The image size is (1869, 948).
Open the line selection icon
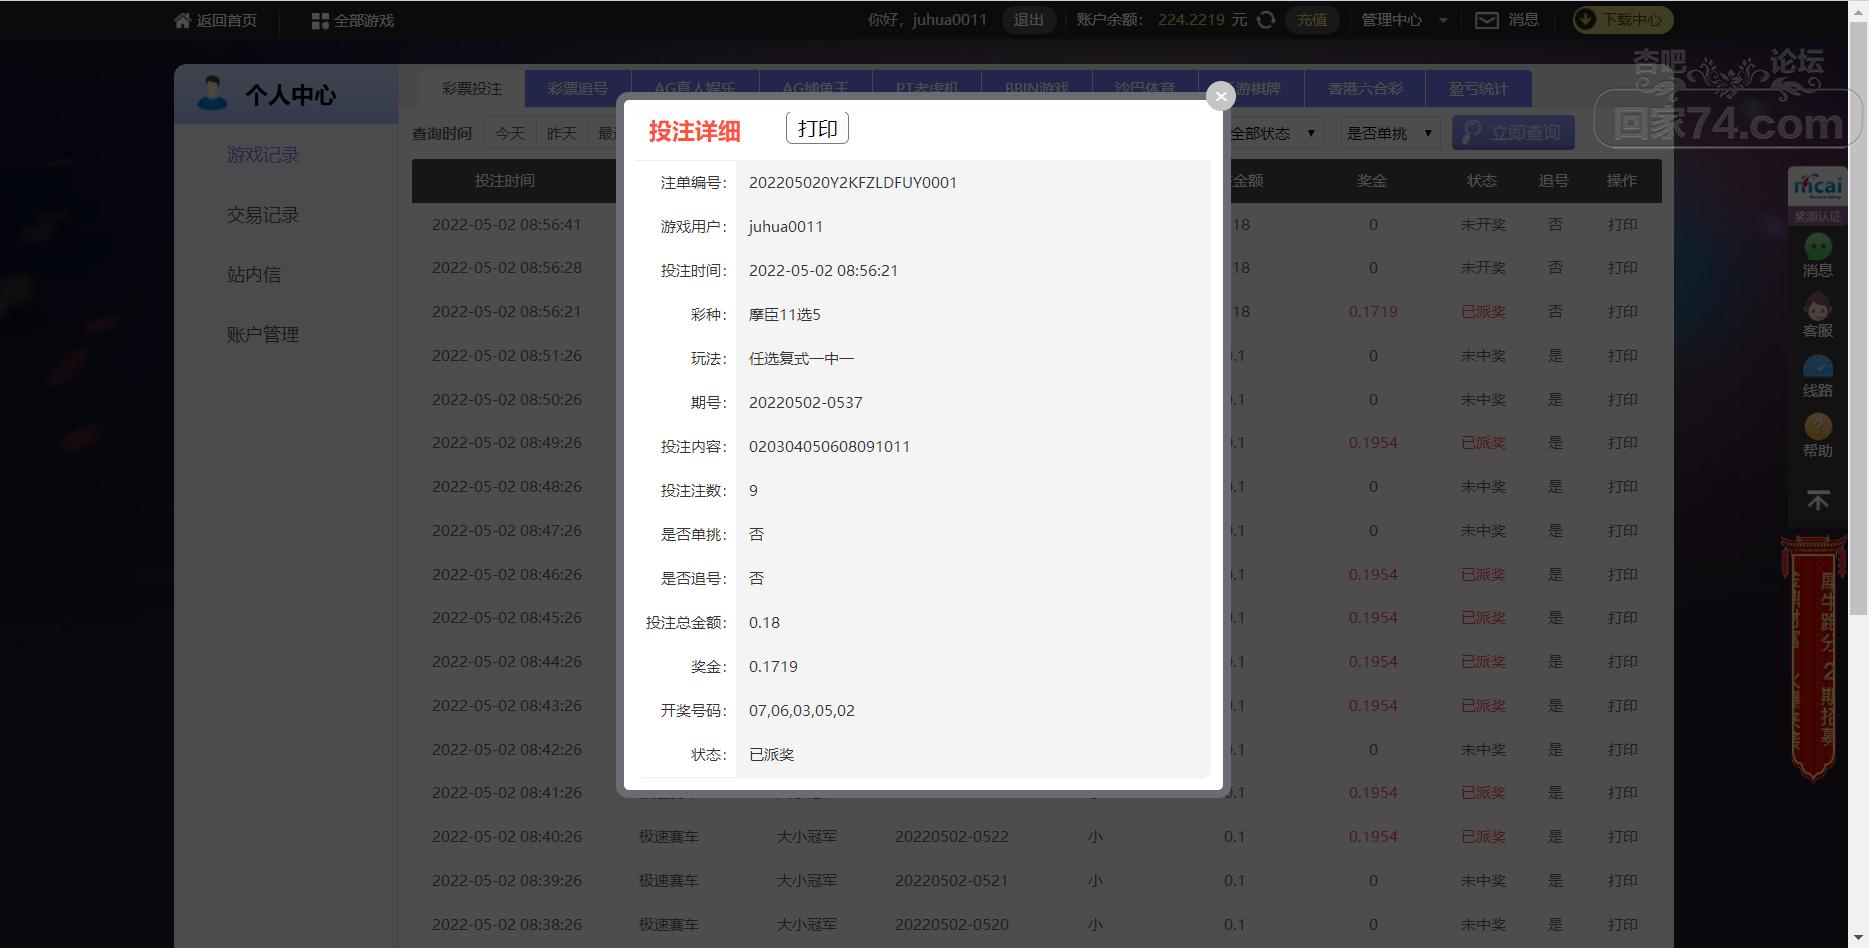1817,368
